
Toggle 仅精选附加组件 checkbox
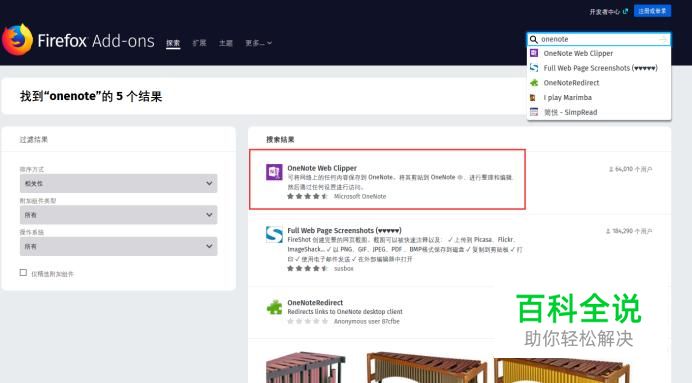pos(23,273)
